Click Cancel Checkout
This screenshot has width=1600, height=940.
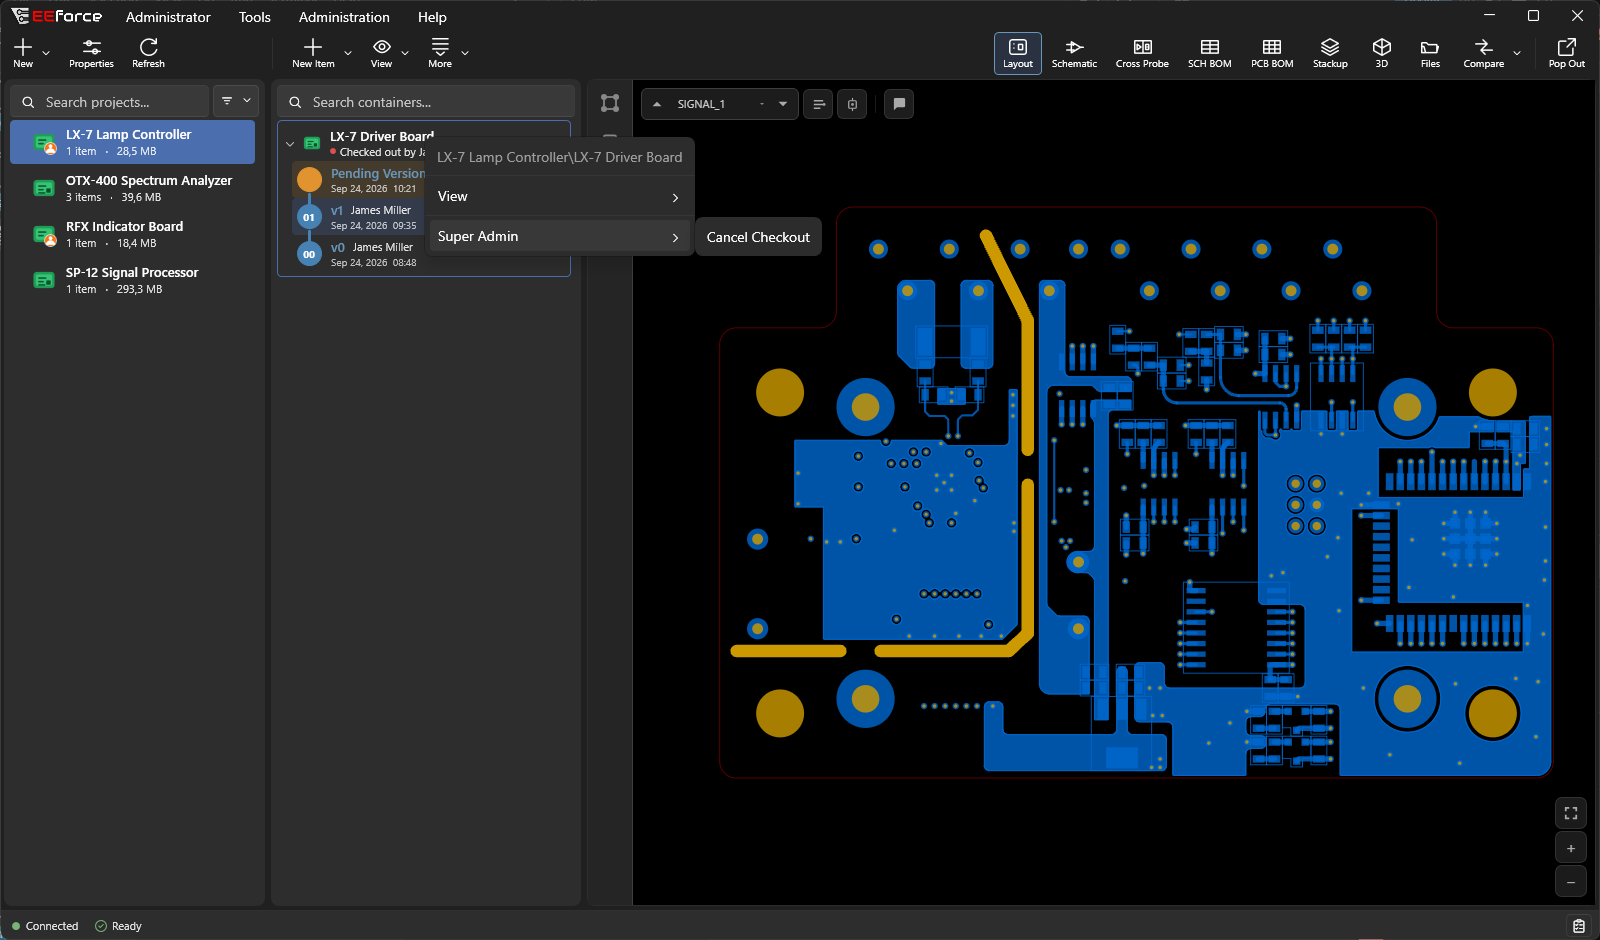(x=758, y=237)
